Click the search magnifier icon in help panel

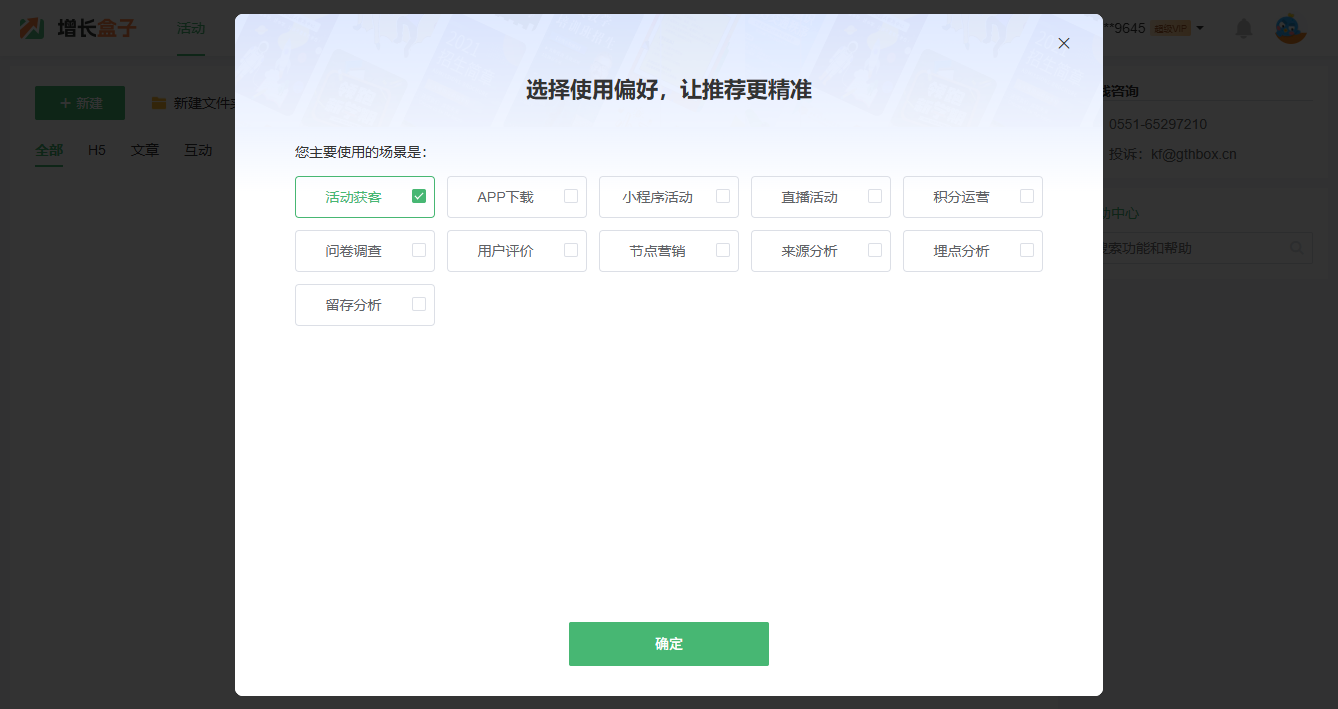(x=1296, y=248)
